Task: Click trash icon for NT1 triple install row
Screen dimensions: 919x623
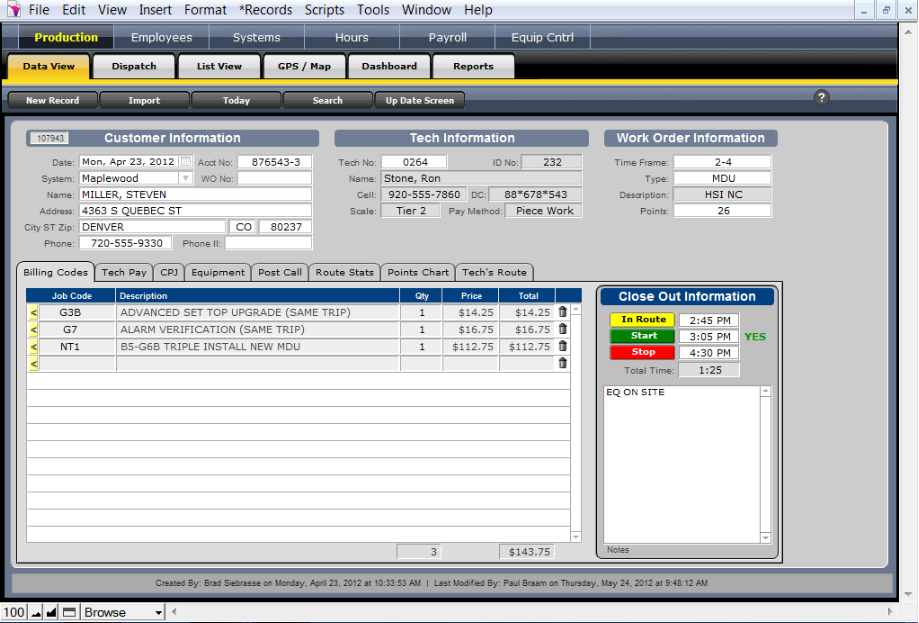Action: (x=562, y=346)
